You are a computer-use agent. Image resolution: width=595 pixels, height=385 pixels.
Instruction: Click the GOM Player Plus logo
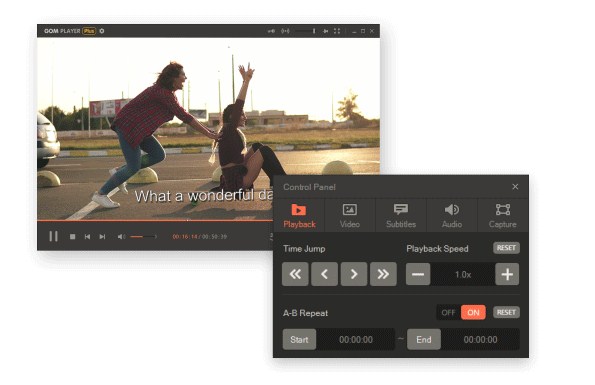tap(70, 31)
